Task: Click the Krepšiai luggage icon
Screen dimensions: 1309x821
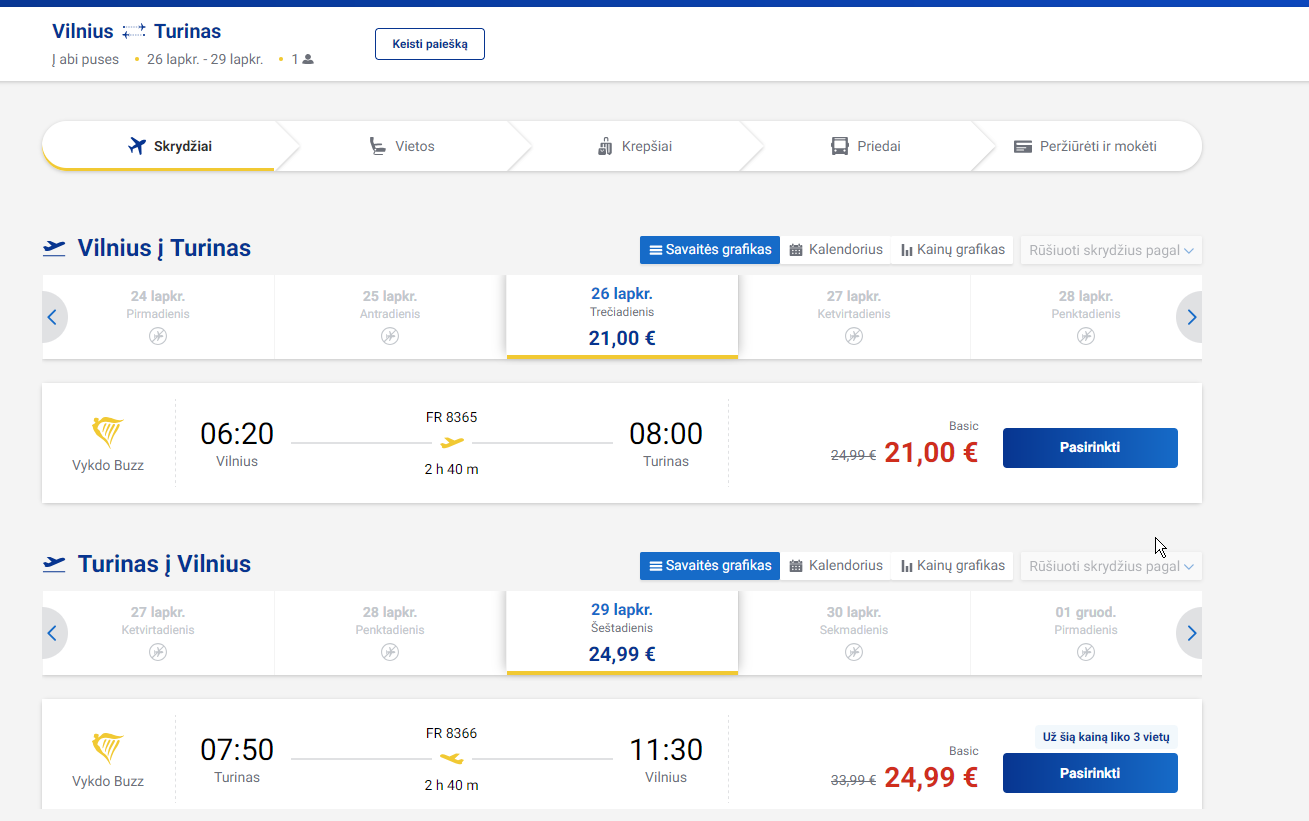Action: tap(604, 147)
